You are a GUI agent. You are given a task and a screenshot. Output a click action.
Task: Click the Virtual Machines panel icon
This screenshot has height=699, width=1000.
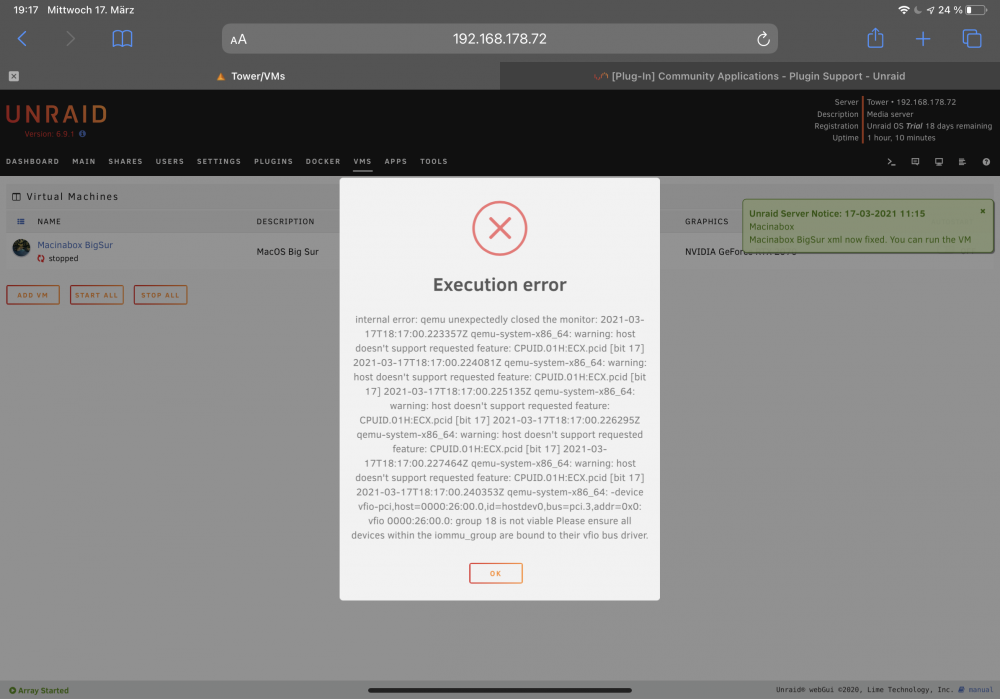[17, 197]
